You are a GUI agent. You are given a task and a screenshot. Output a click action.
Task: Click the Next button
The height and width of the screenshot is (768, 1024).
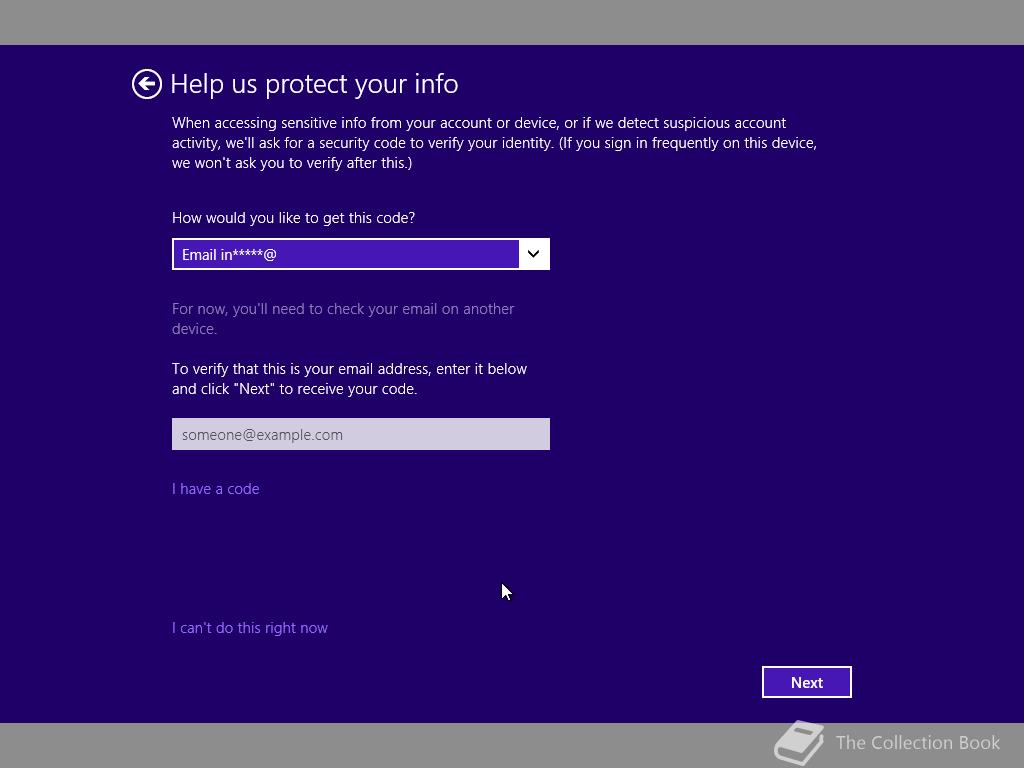pos(807,682)
